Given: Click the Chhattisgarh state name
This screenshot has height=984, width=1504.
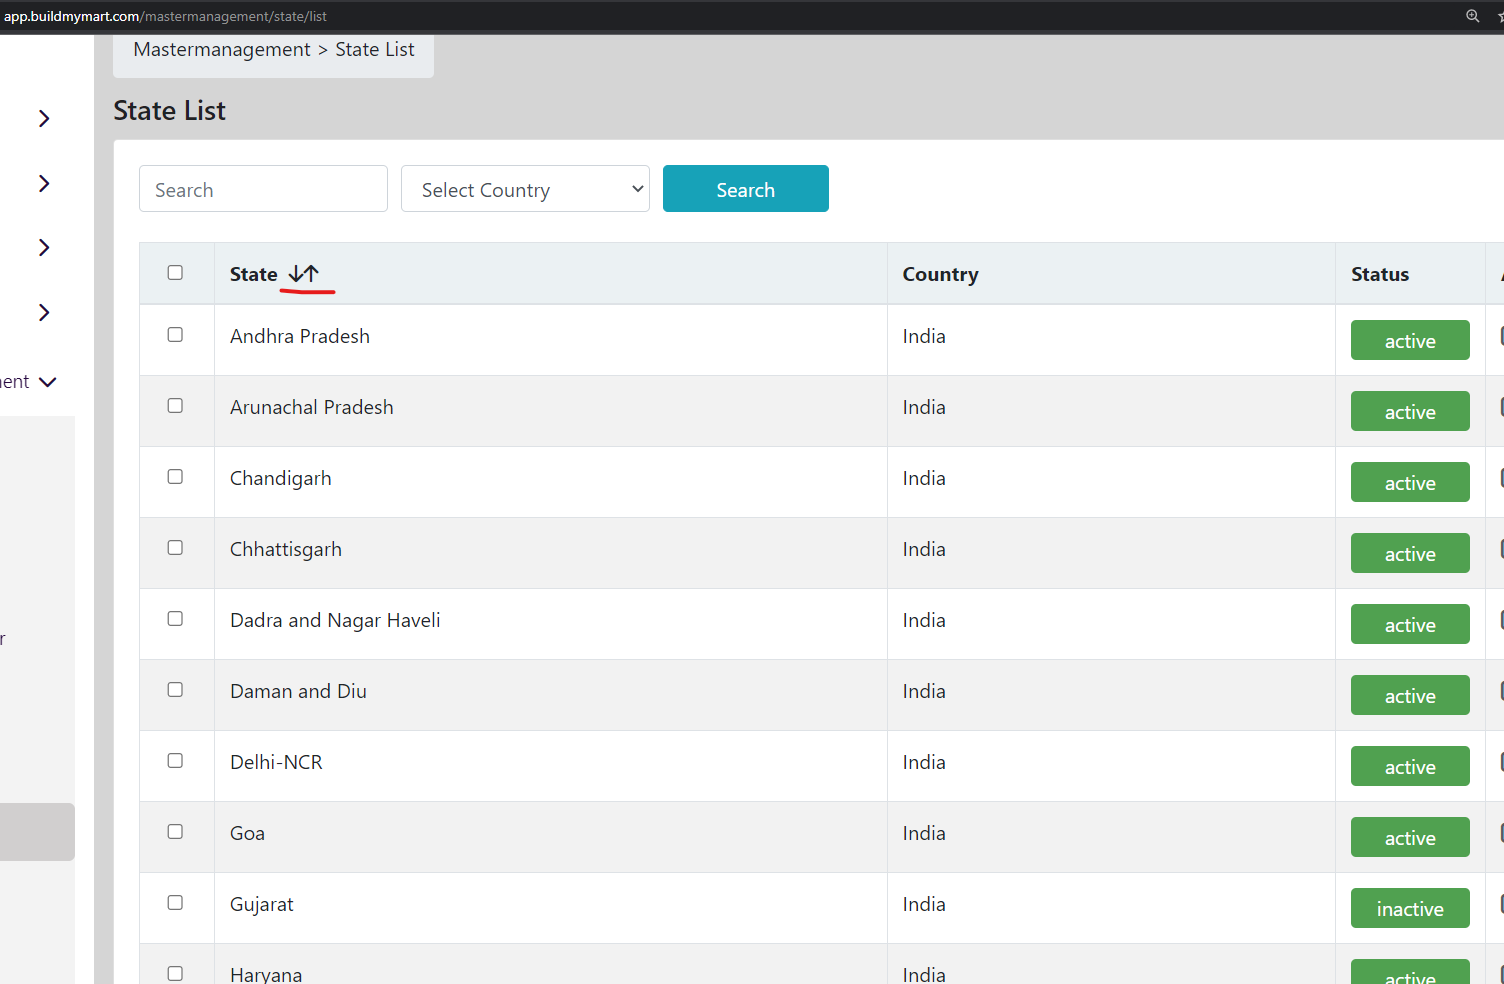Looking at the screenshot, I should tap(286, 549).
